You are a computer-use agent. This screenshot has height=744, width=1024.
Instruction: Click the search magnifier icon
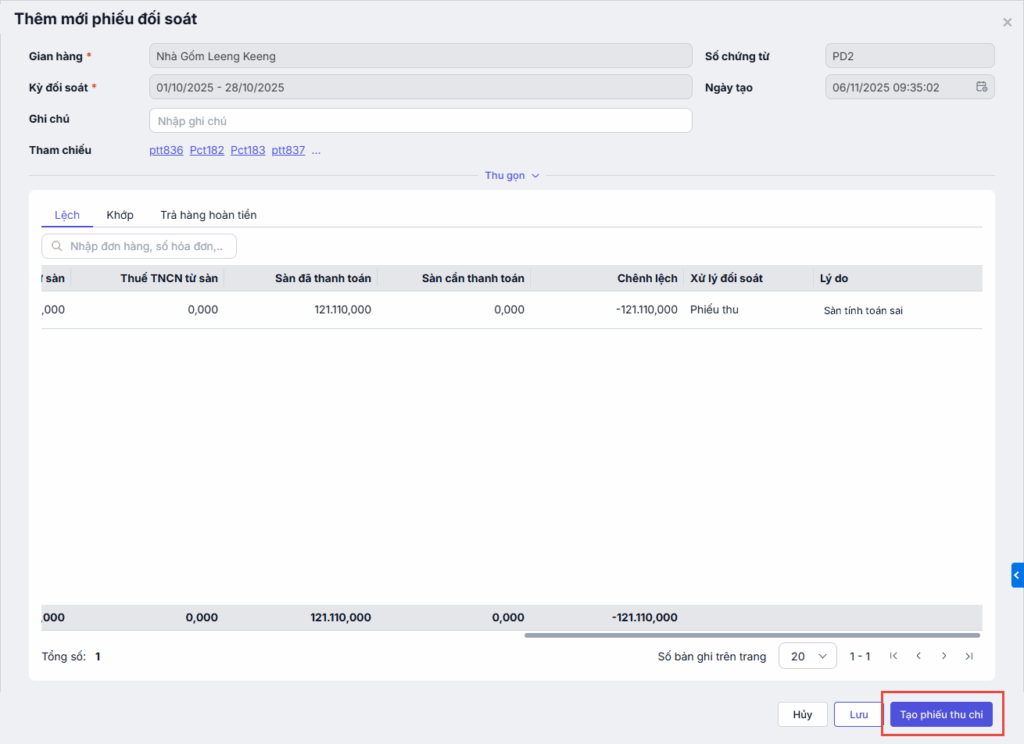tap(56, 246)
